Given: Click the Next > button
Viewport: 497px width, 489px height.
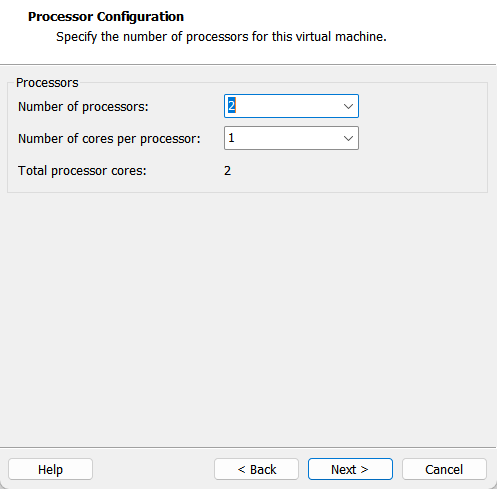Looking at the screenshot, I should [x=350, y=469].
